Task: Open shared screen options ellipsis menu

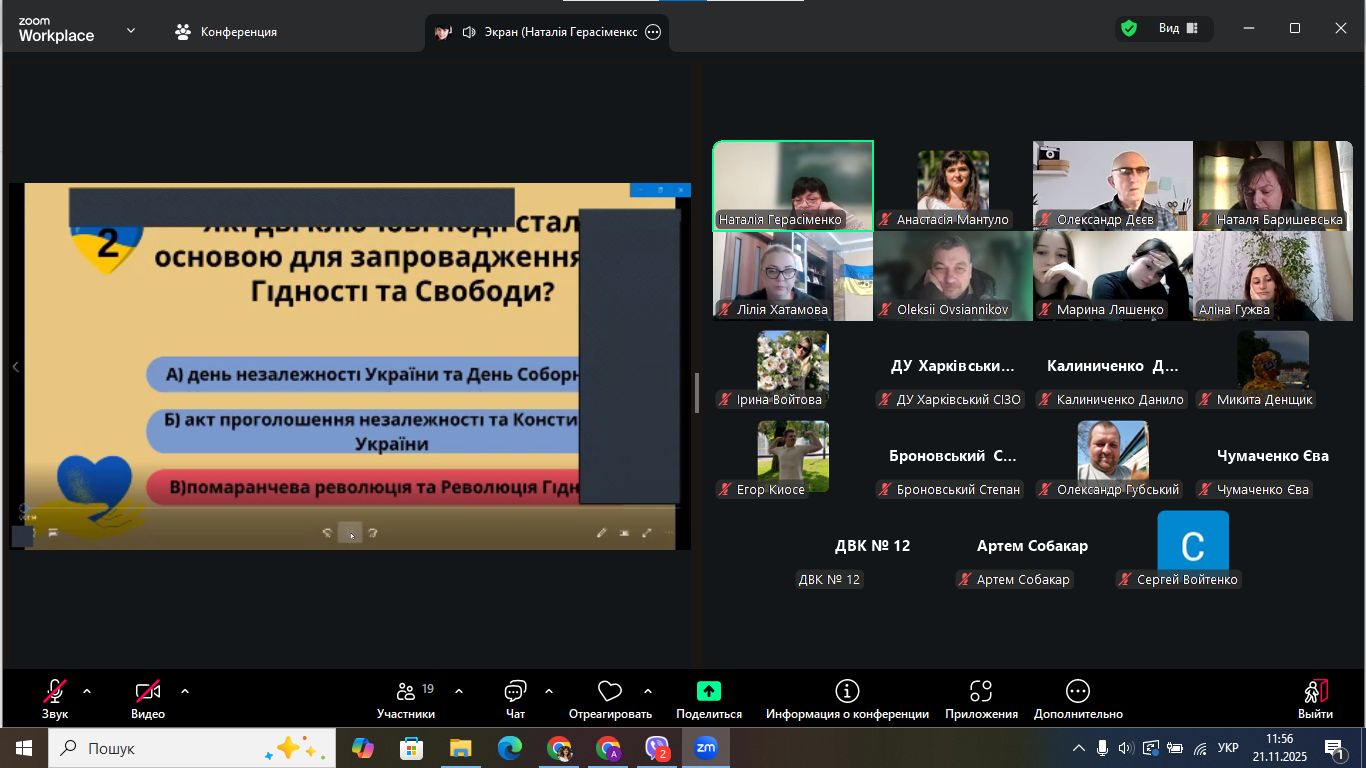Action: pos(653,32)
